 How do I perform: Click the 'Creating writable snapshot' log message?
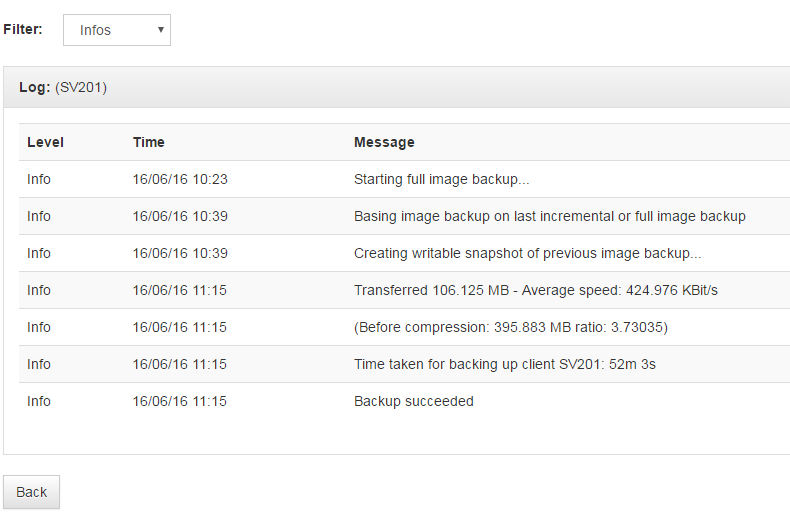[x=528, y=253]
